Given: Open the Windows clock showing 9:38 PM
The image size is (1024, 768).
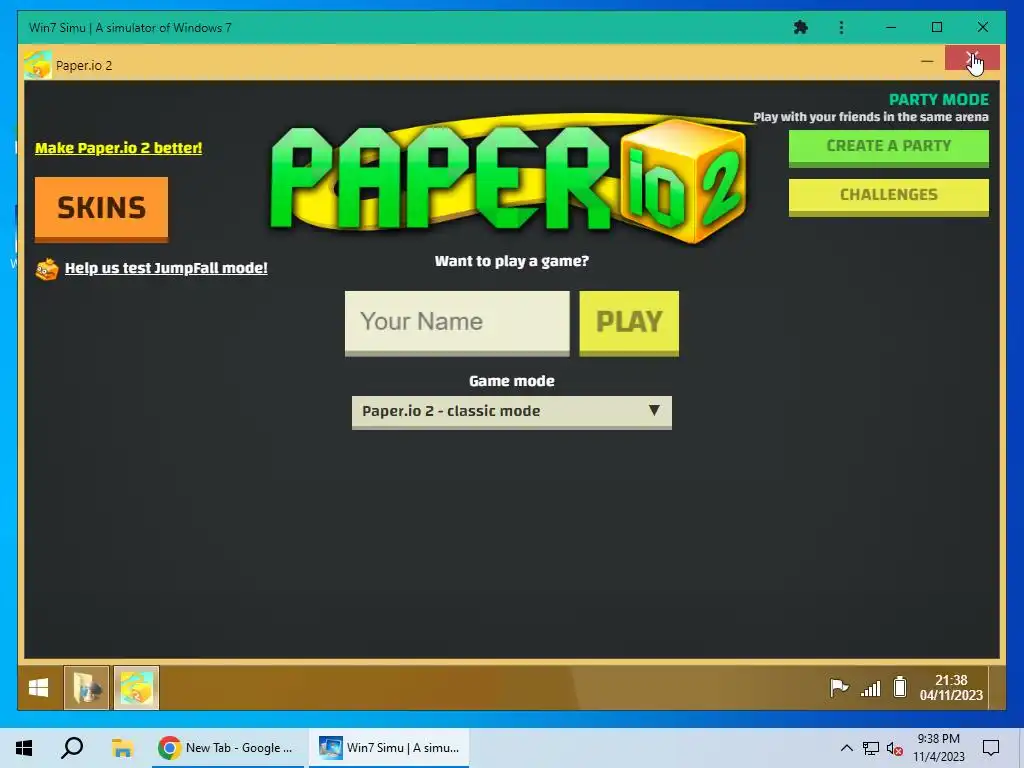Looking at the screenshot, I should (x=938, y=748).
